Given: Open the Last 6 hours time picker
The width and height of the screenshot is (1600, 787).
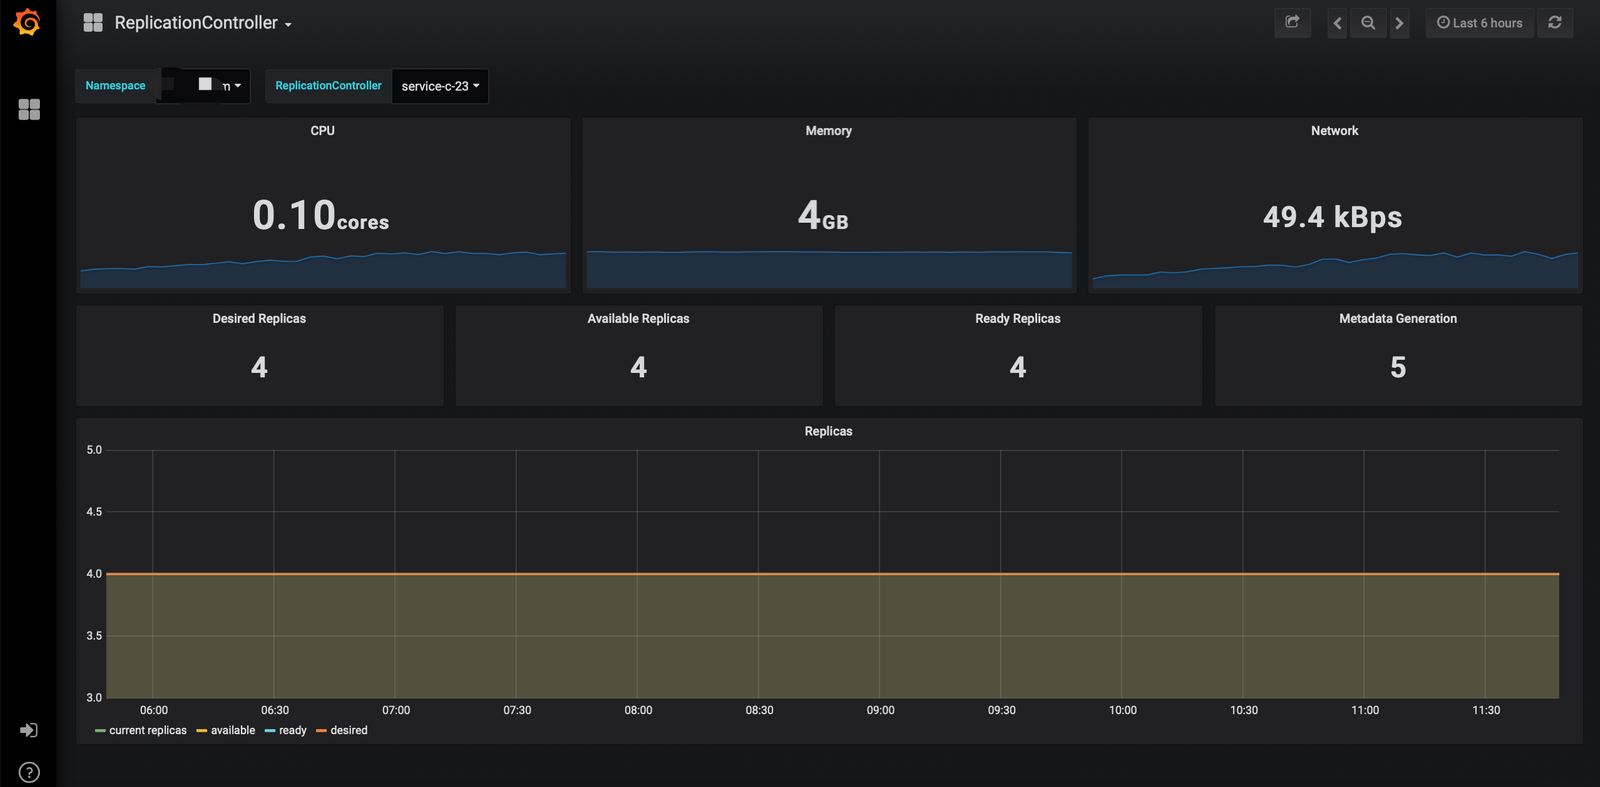Looking at the screenshot, I should coord(1479,23).
